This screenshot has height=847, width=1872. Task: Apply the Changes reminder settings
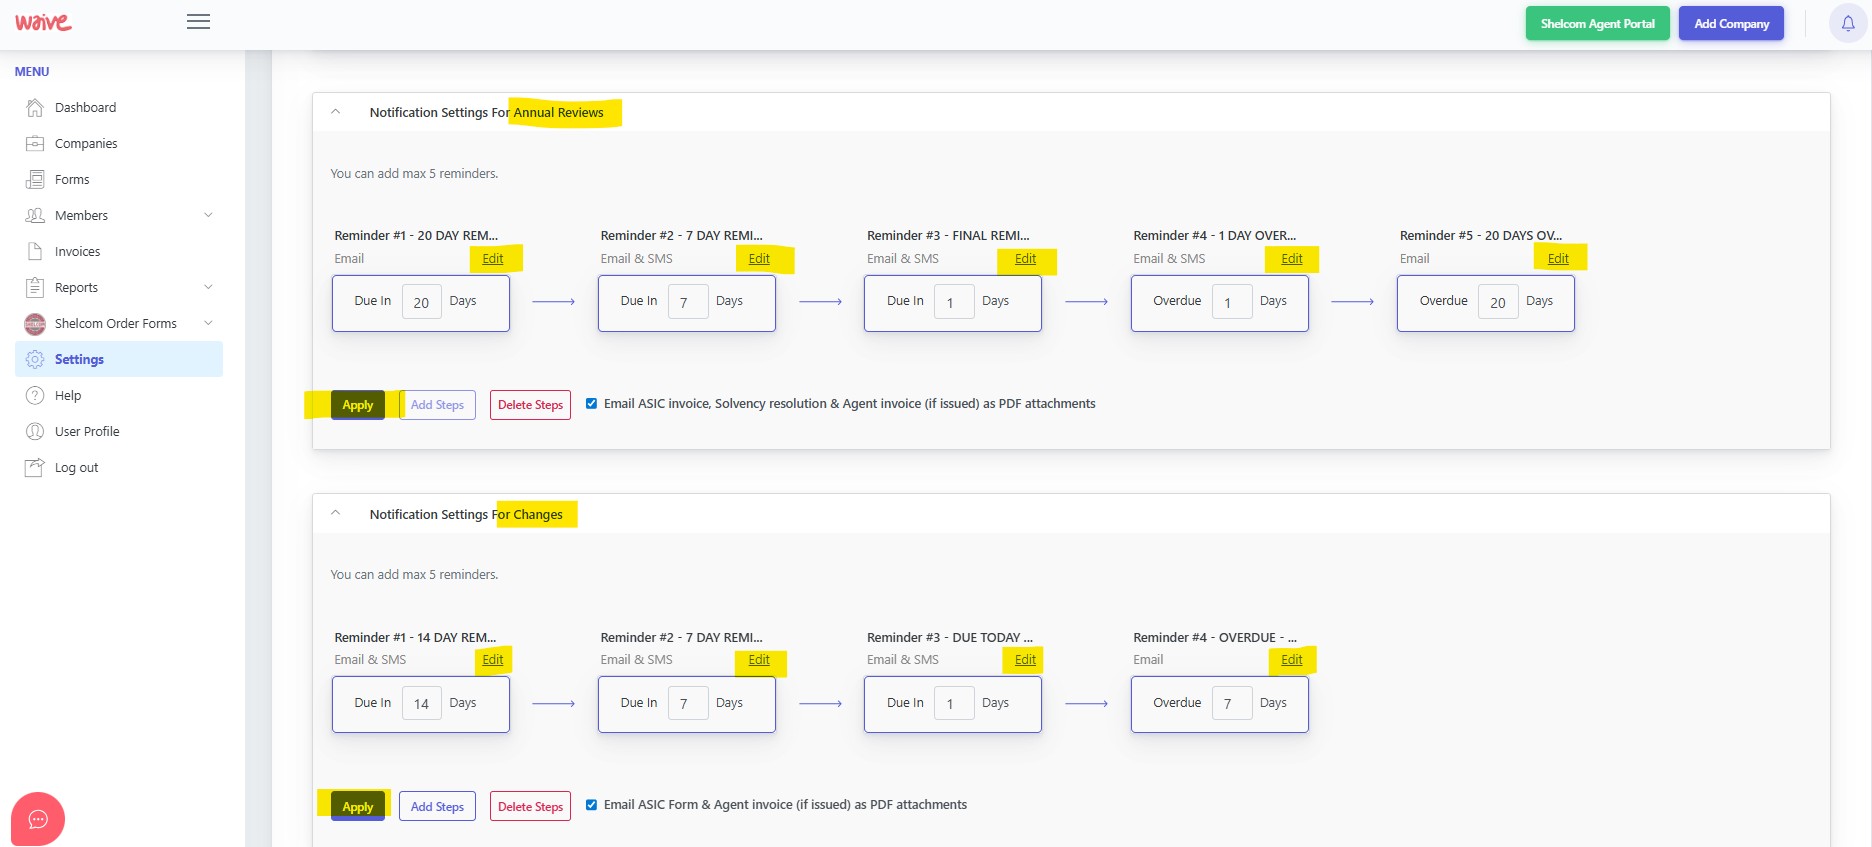358,807
